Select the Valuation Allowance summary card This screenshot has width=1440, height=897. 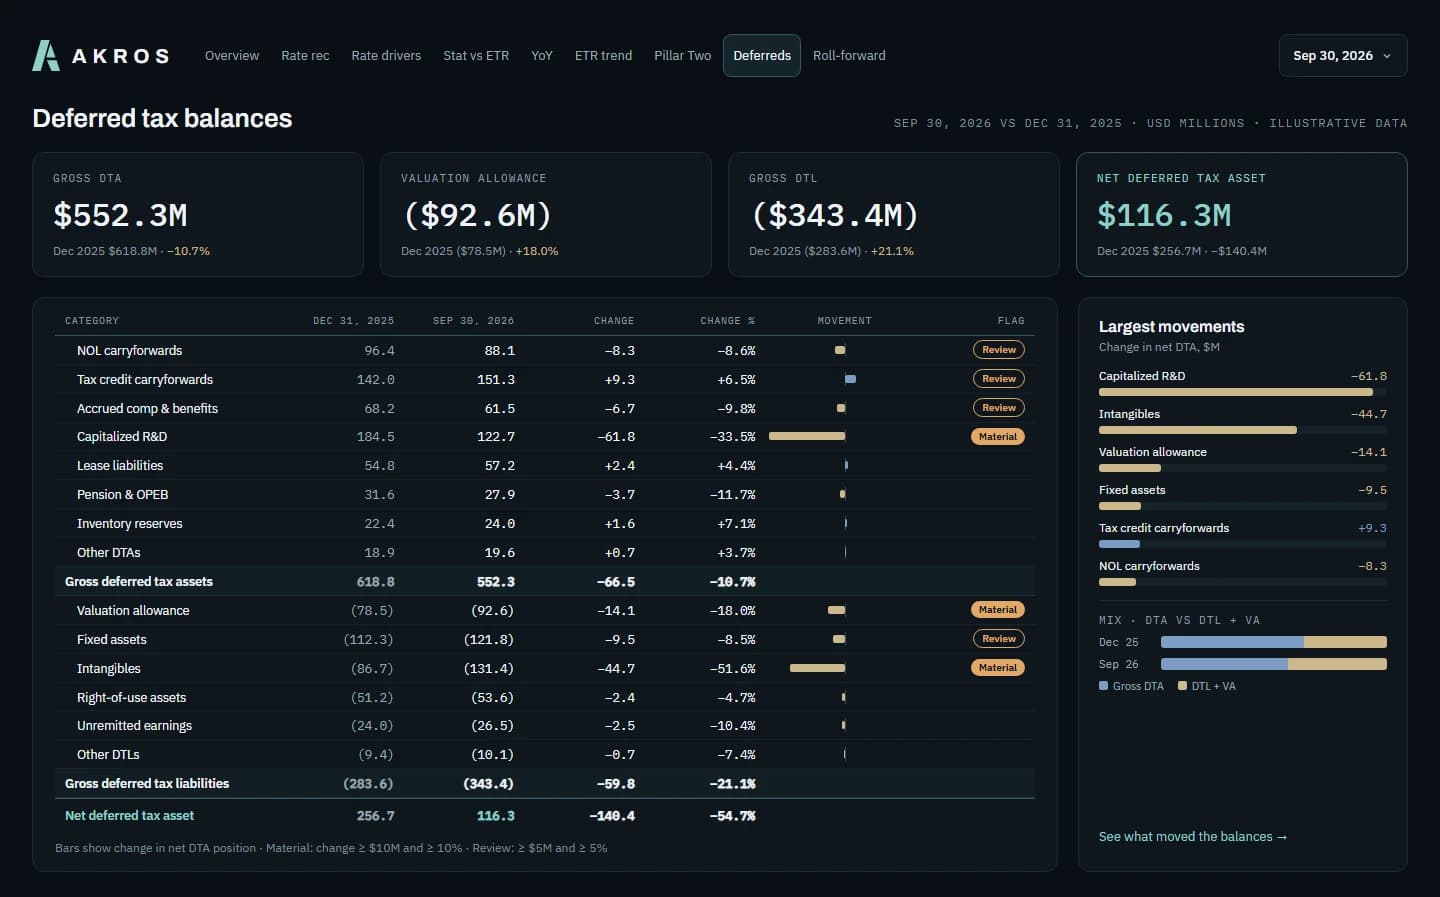click(546, 214)
